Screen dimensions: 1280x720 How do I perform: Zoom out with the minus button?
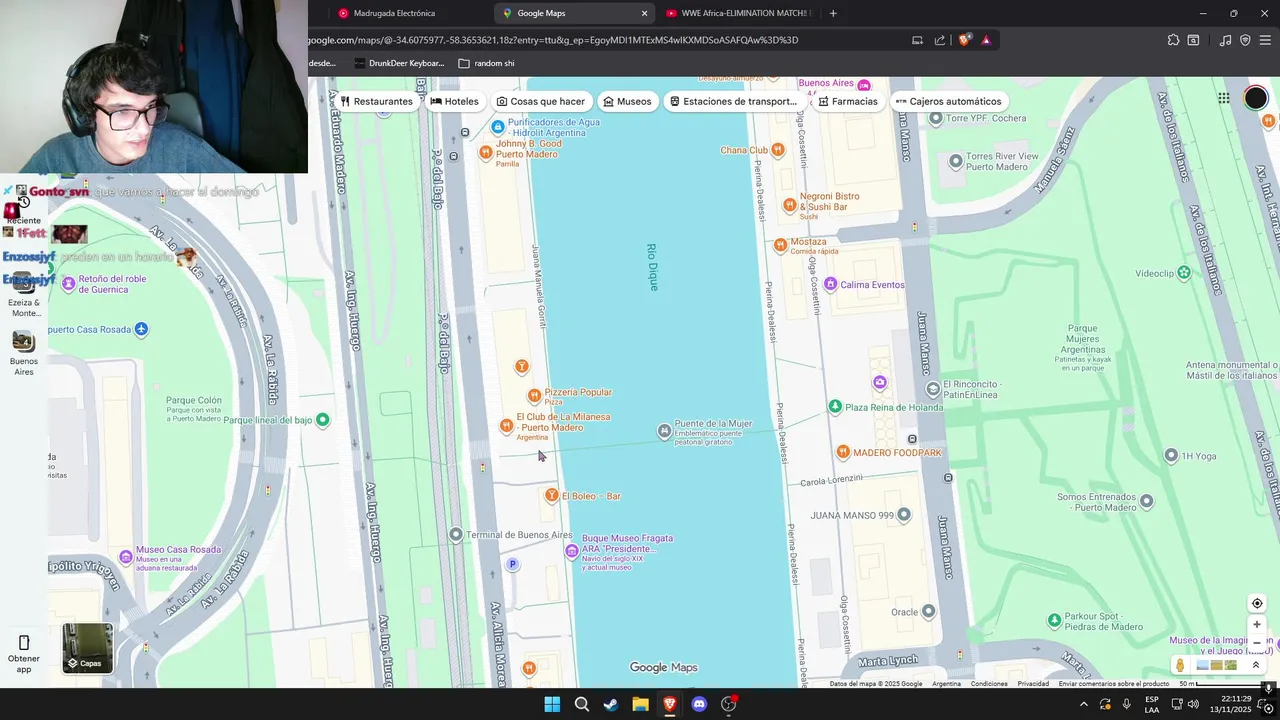[x=1257, y=643]
